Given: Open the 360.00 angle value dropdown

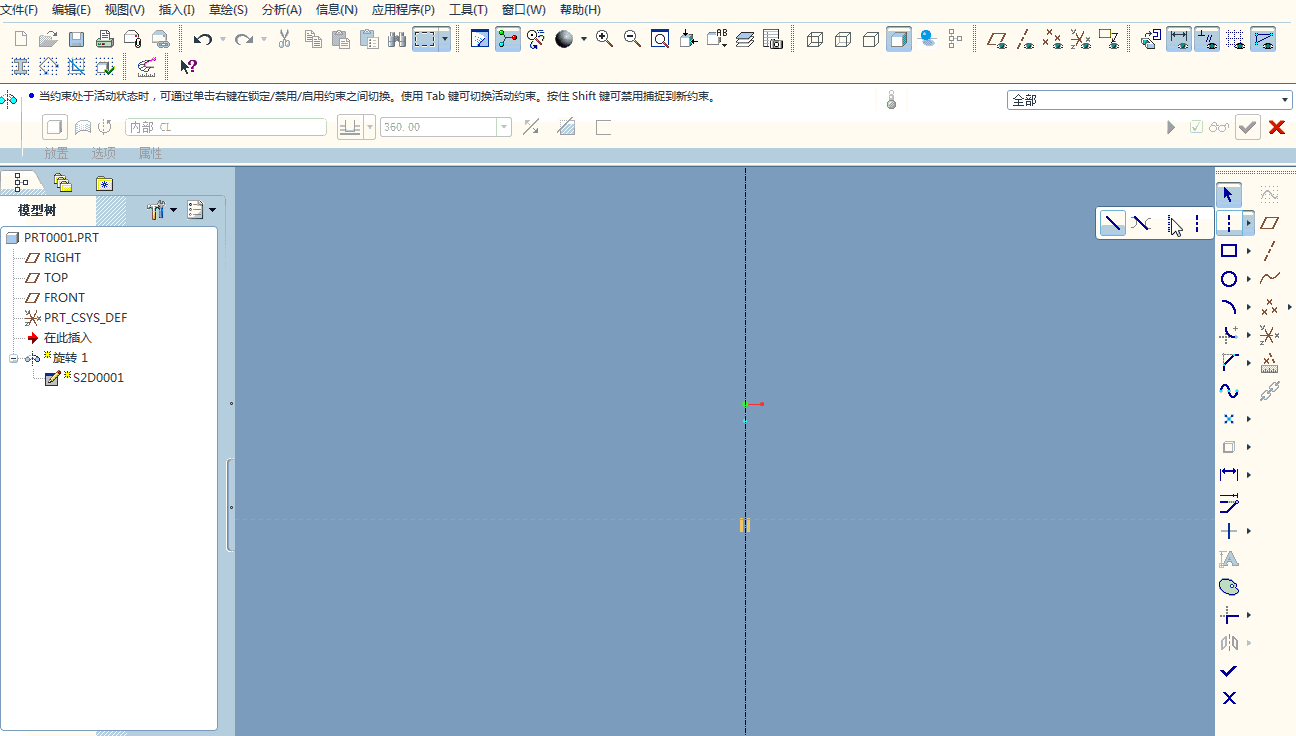Looking at the screenshot, I should (x=504, y=127).
